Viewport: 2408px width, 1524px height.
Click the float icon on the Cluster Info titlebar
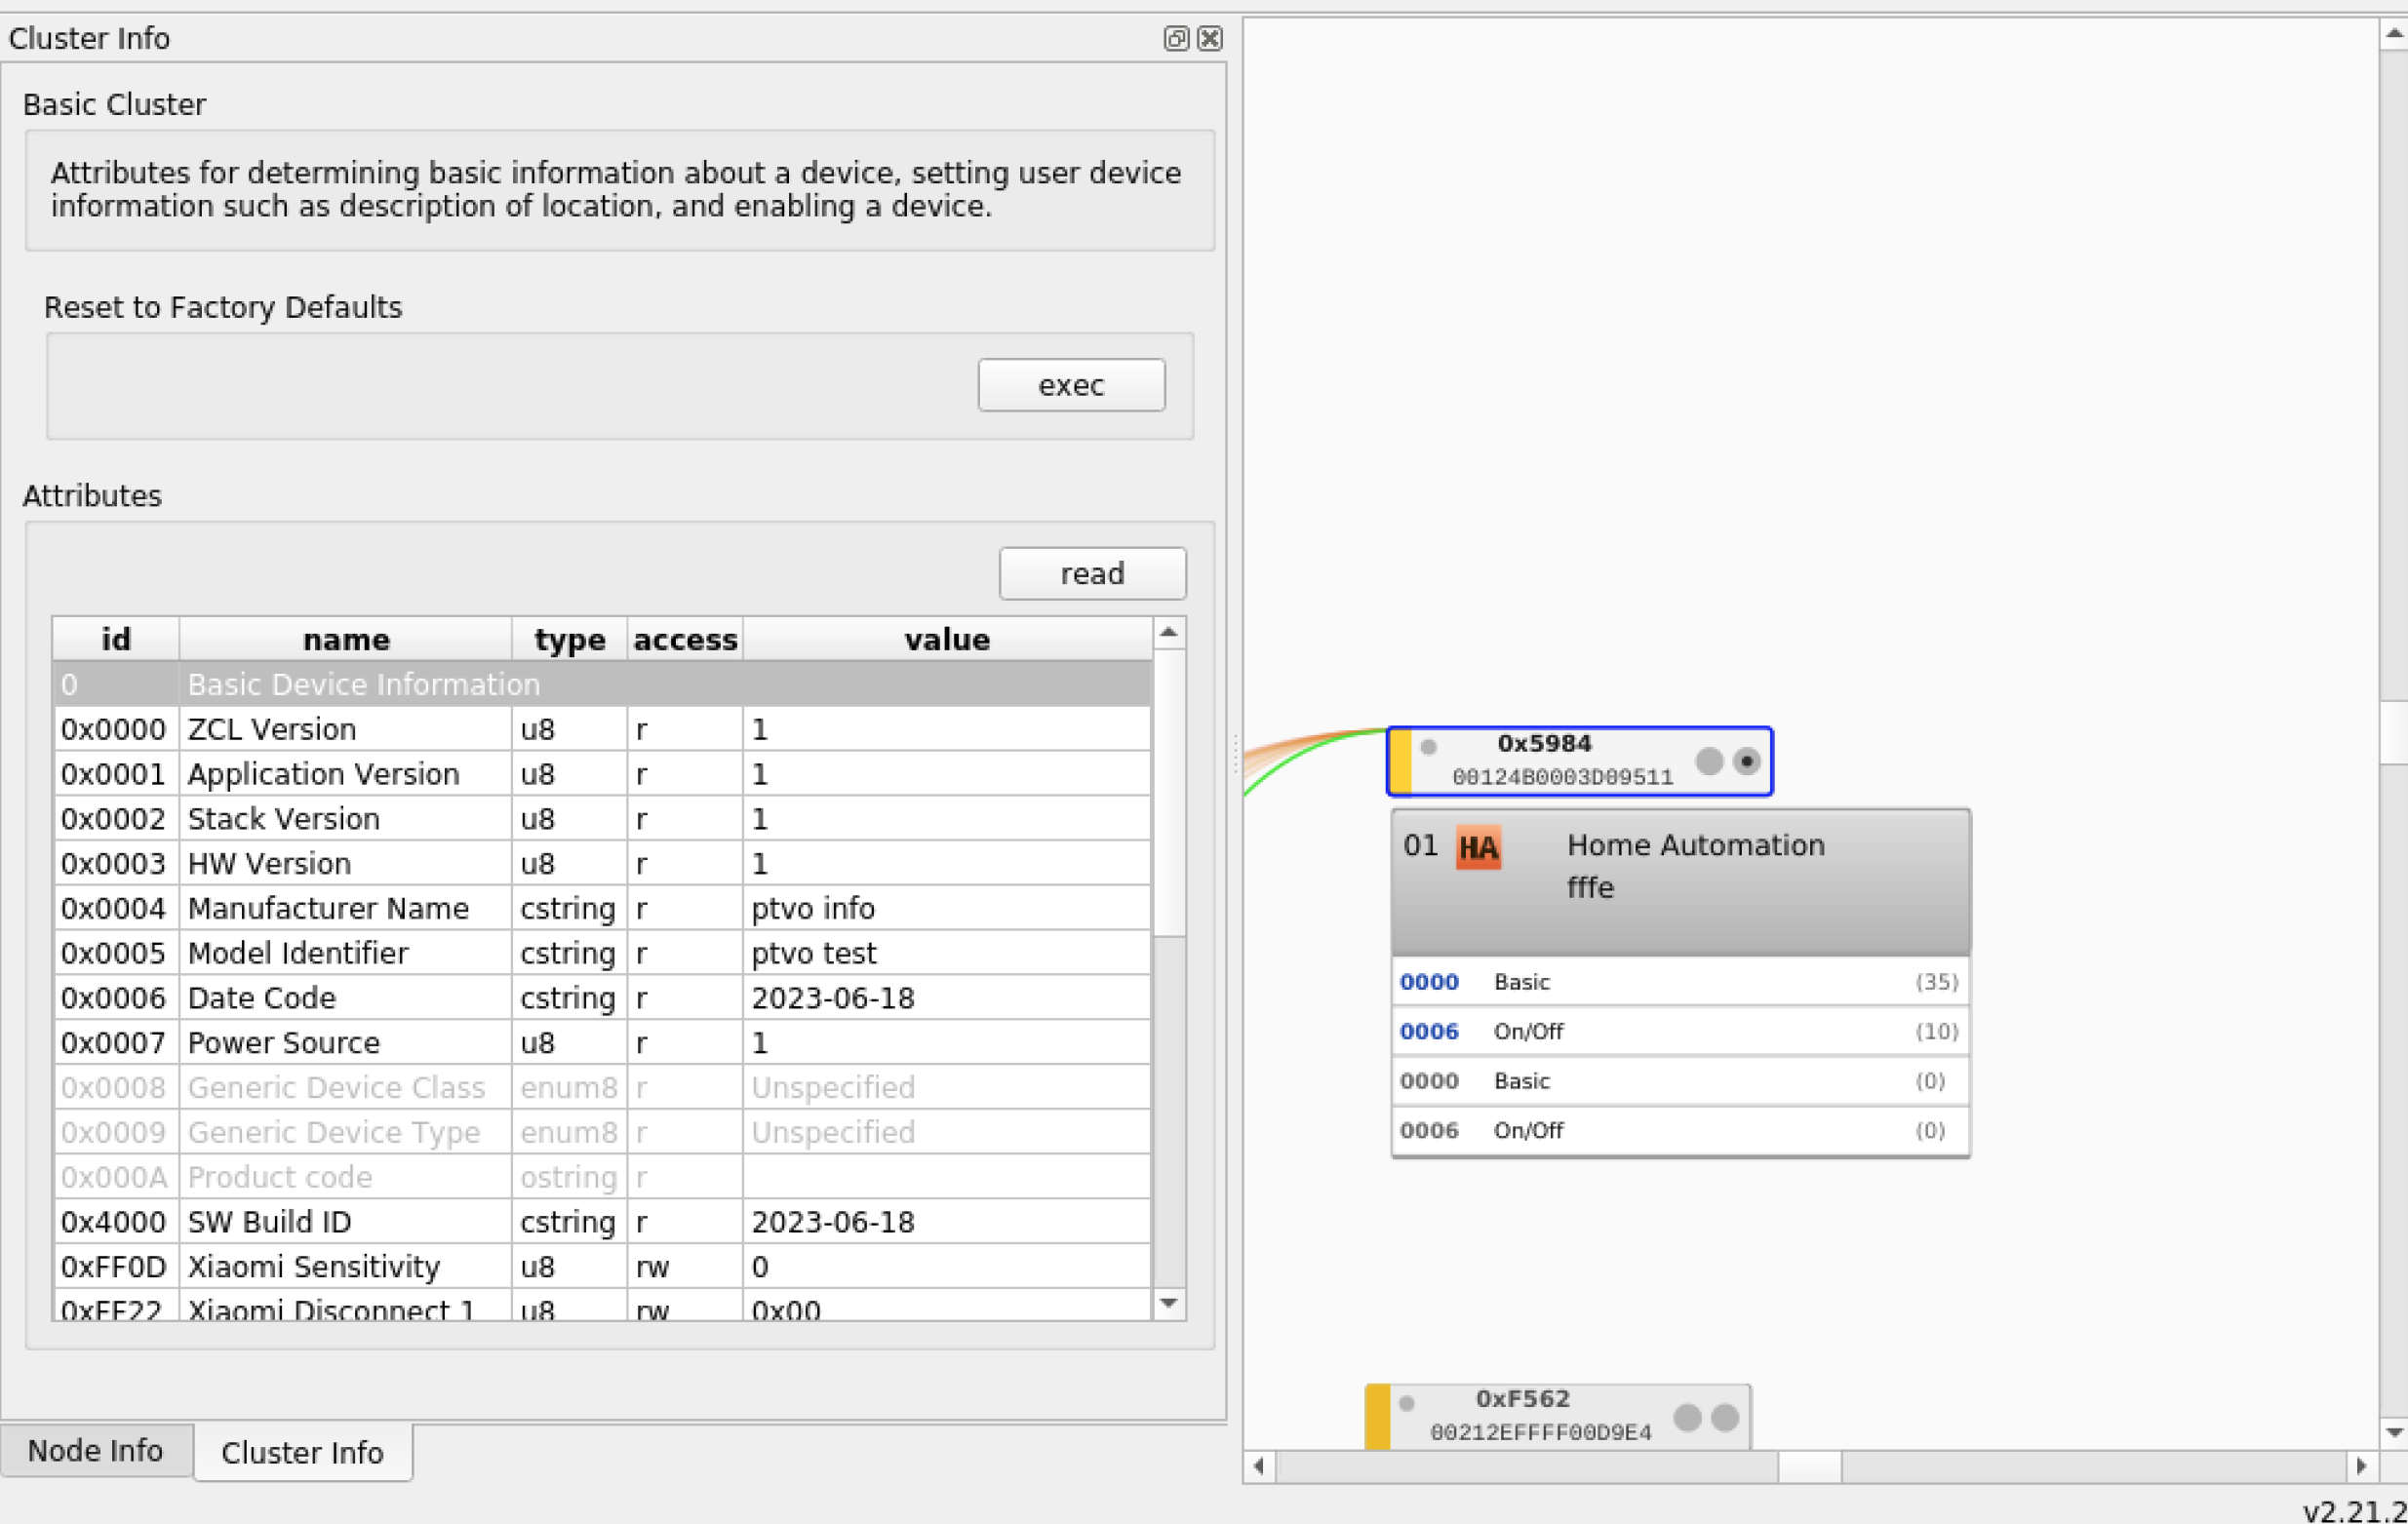click(1176, 38)
